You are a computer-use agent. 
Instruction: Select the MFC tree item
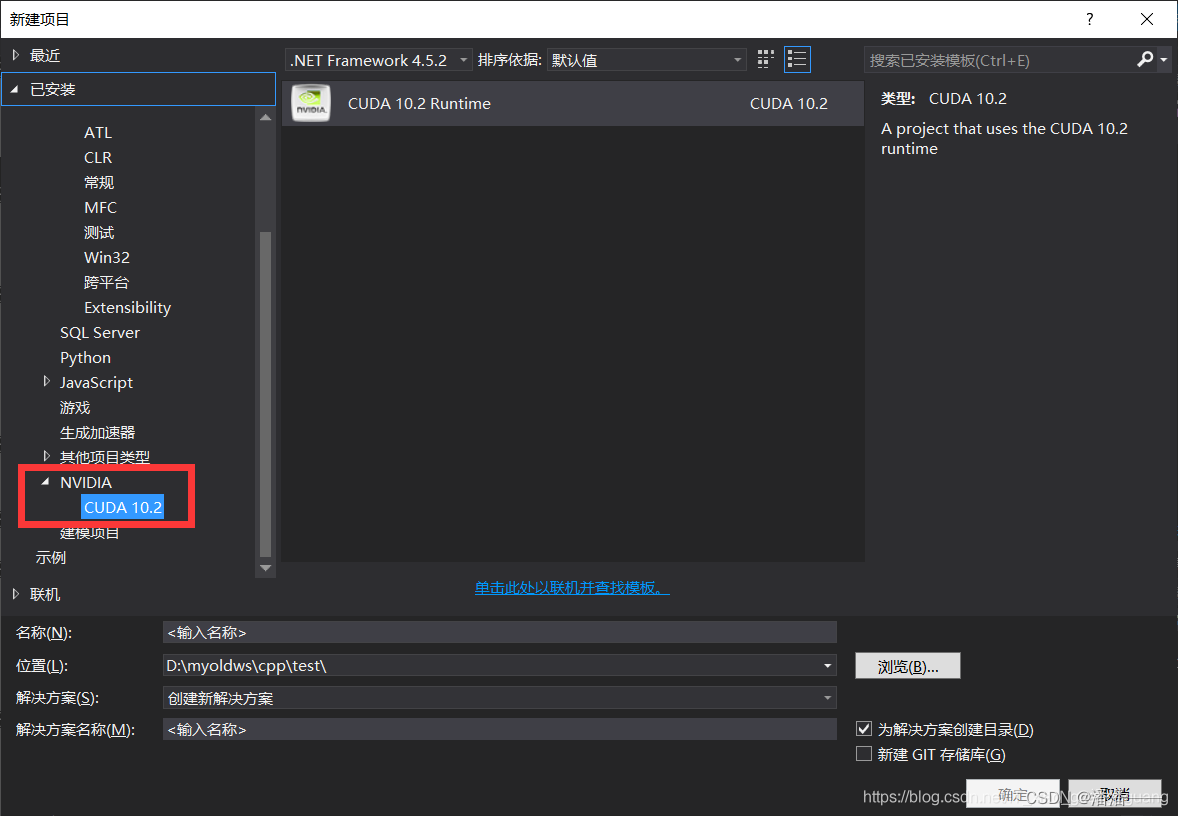click(100, 207)
